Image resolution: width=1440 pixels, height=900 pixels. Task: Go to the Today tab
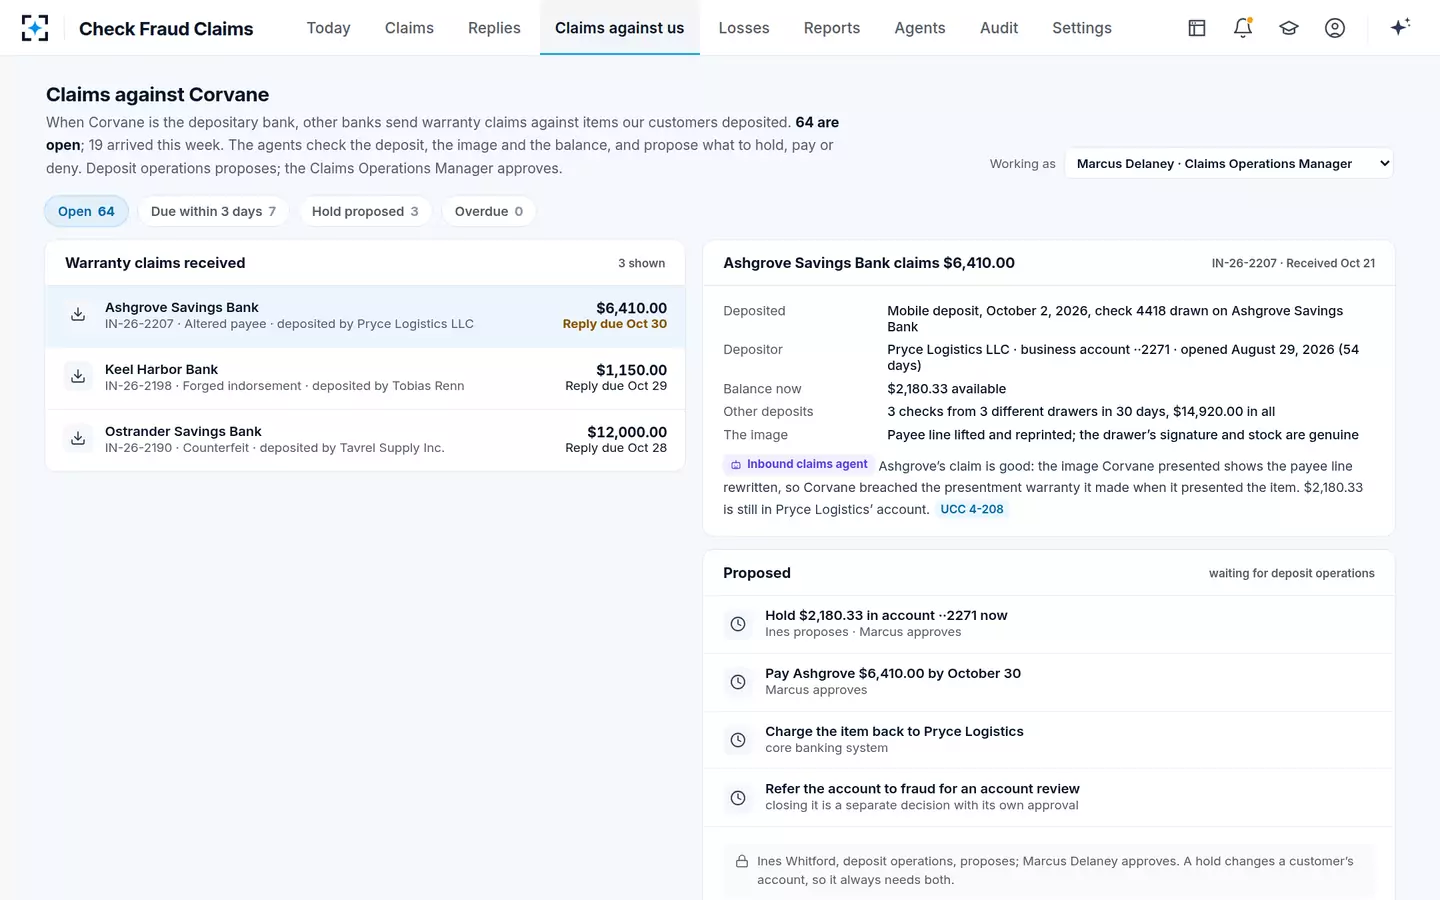pos(328,28)
